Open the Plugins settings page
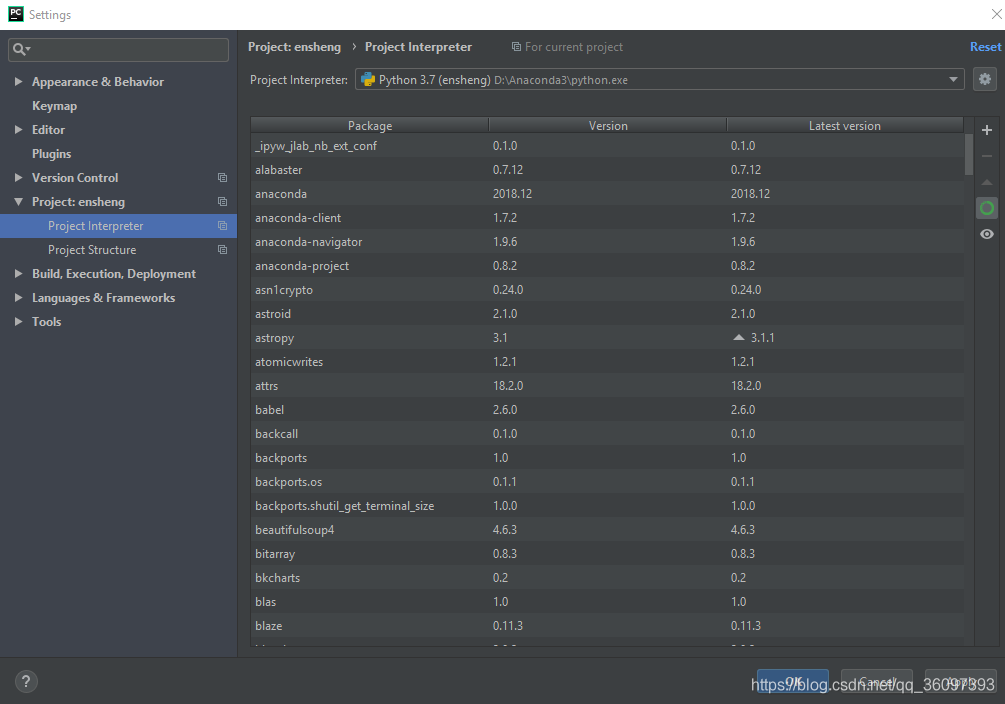The image size is (1005, 704). click(x=51, y=154)
